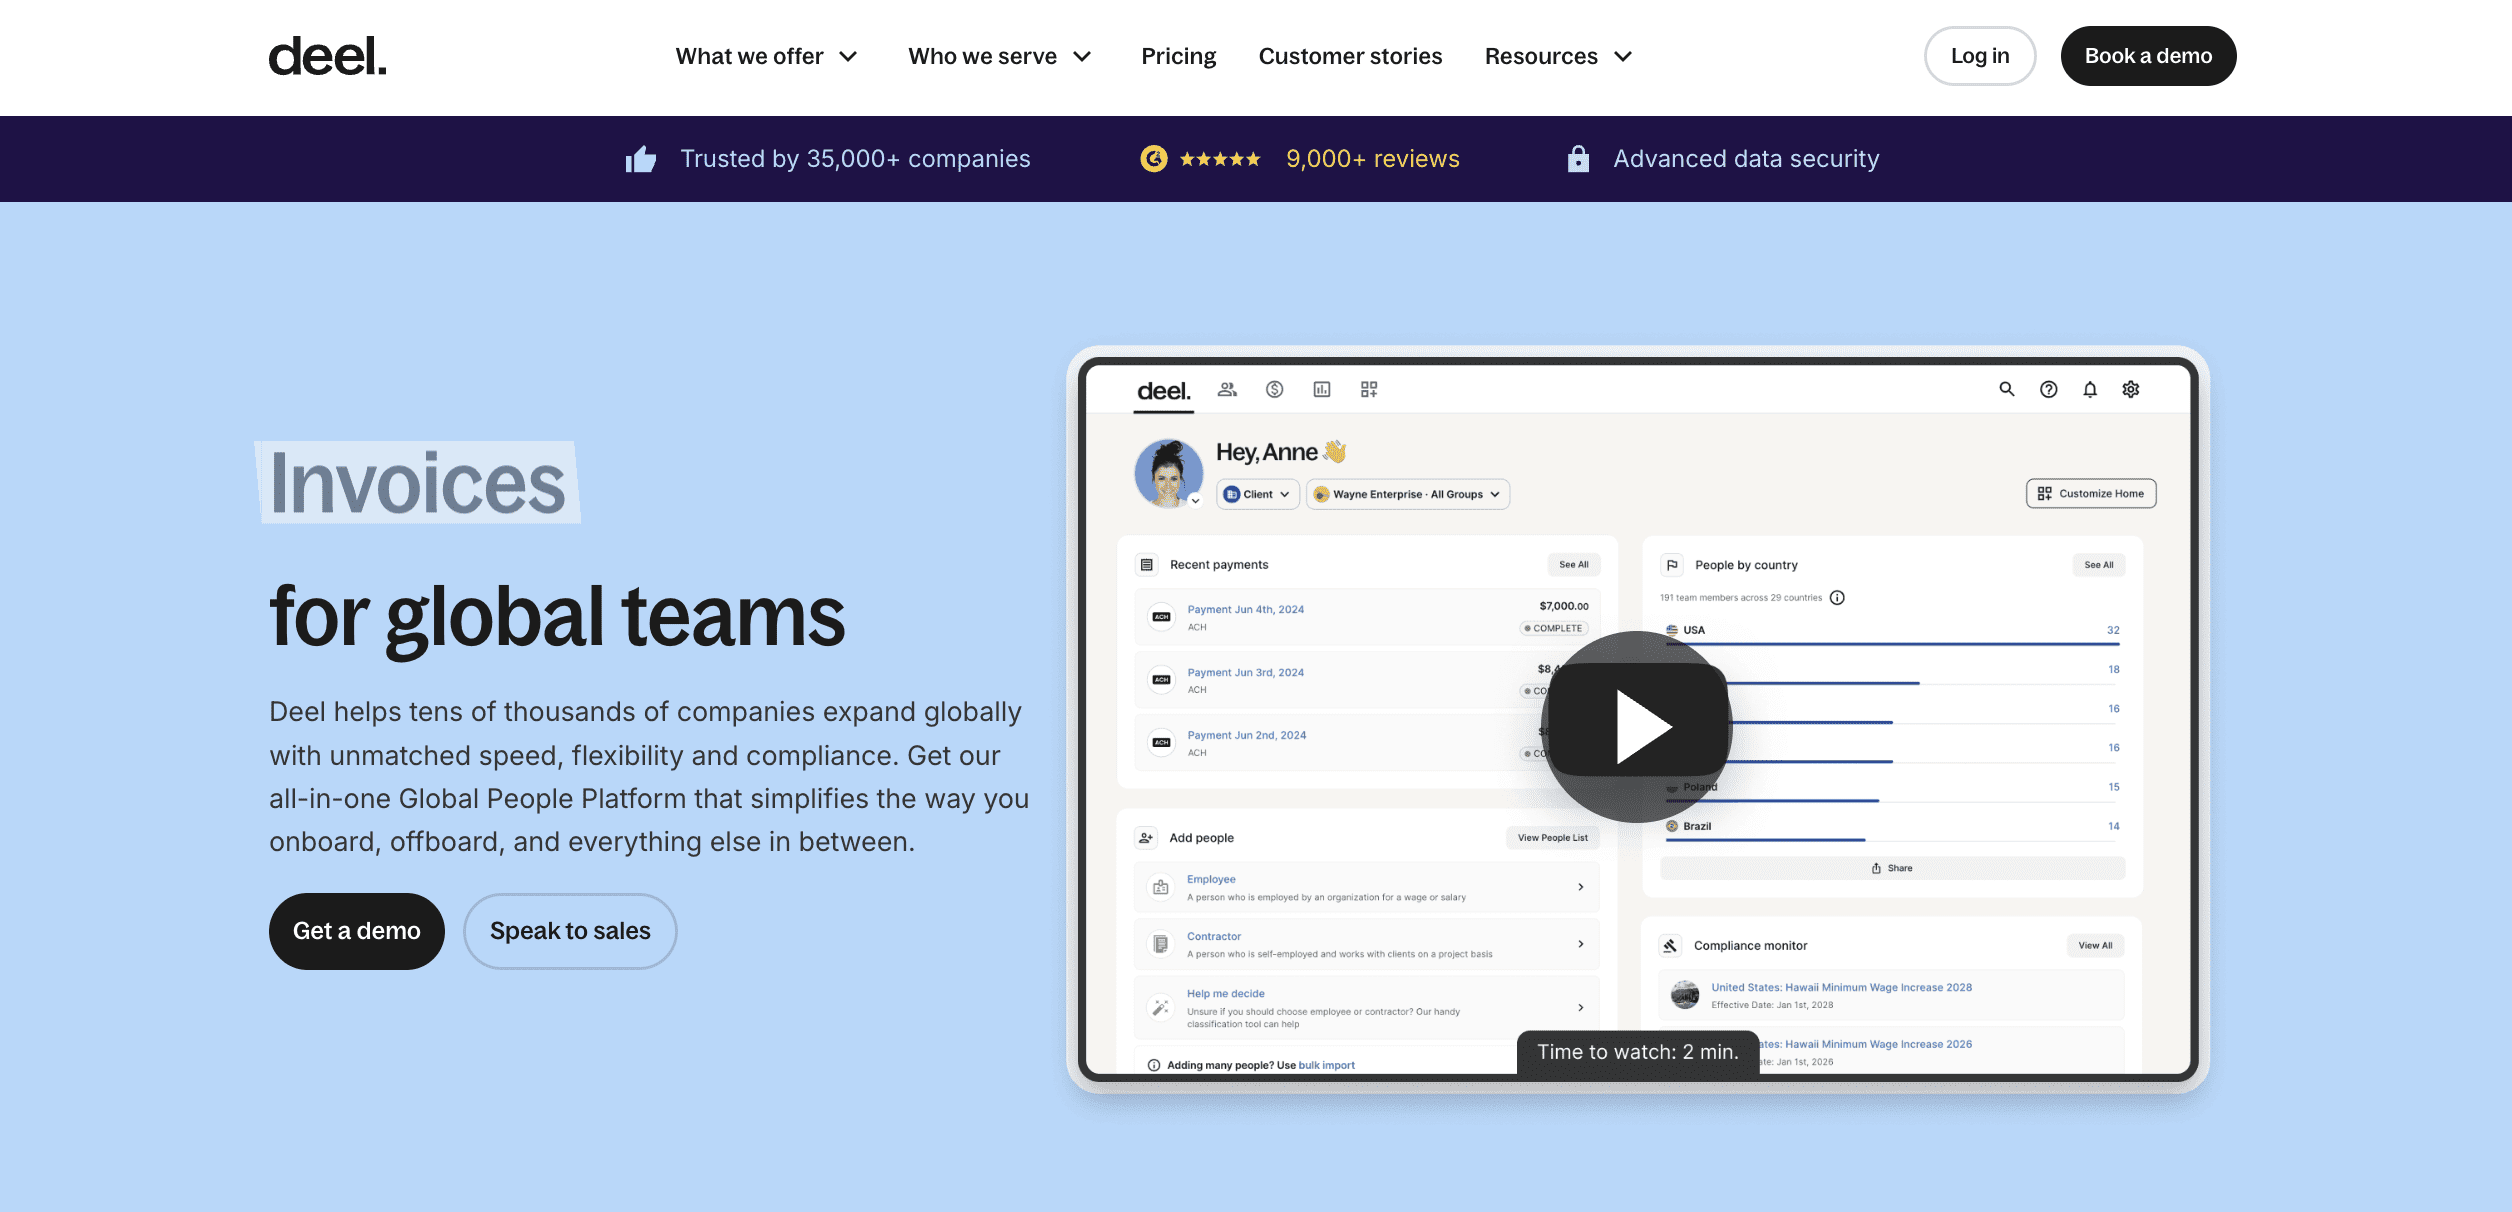The height and width of the screenshot is (1212, 2512).
Task: Click the Share button
Action: pos(1892,868)
